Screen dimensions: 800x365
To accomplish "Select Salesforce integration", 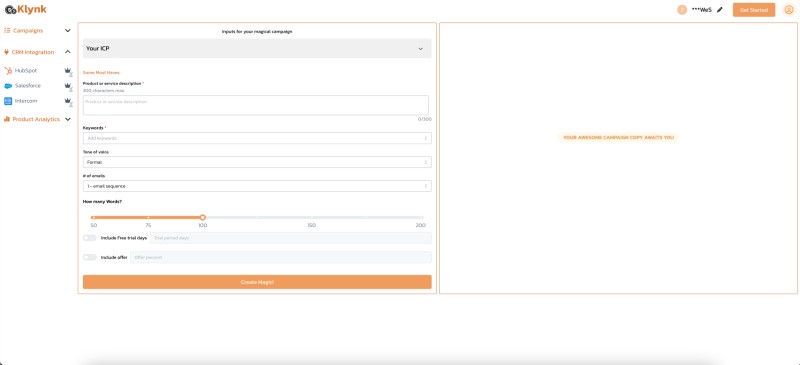I will coord(28,86).
